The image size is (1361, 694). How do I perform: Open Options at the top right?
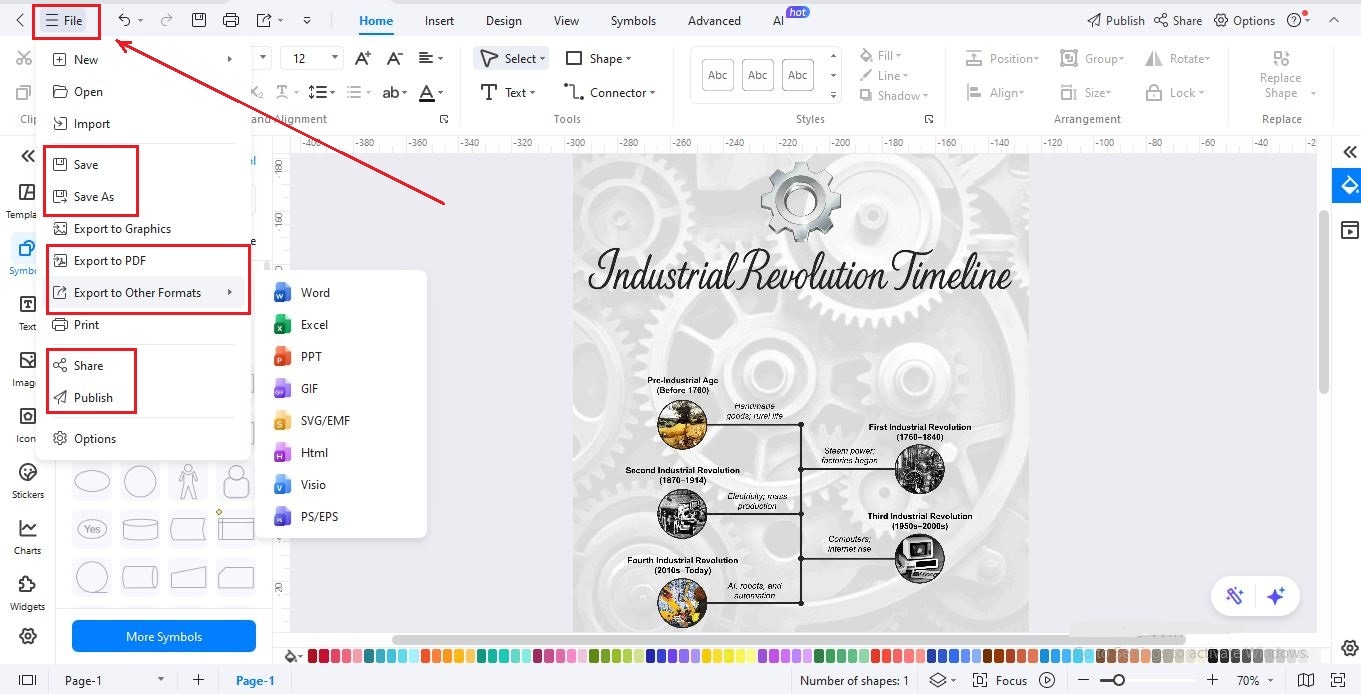click(1244, 20)
